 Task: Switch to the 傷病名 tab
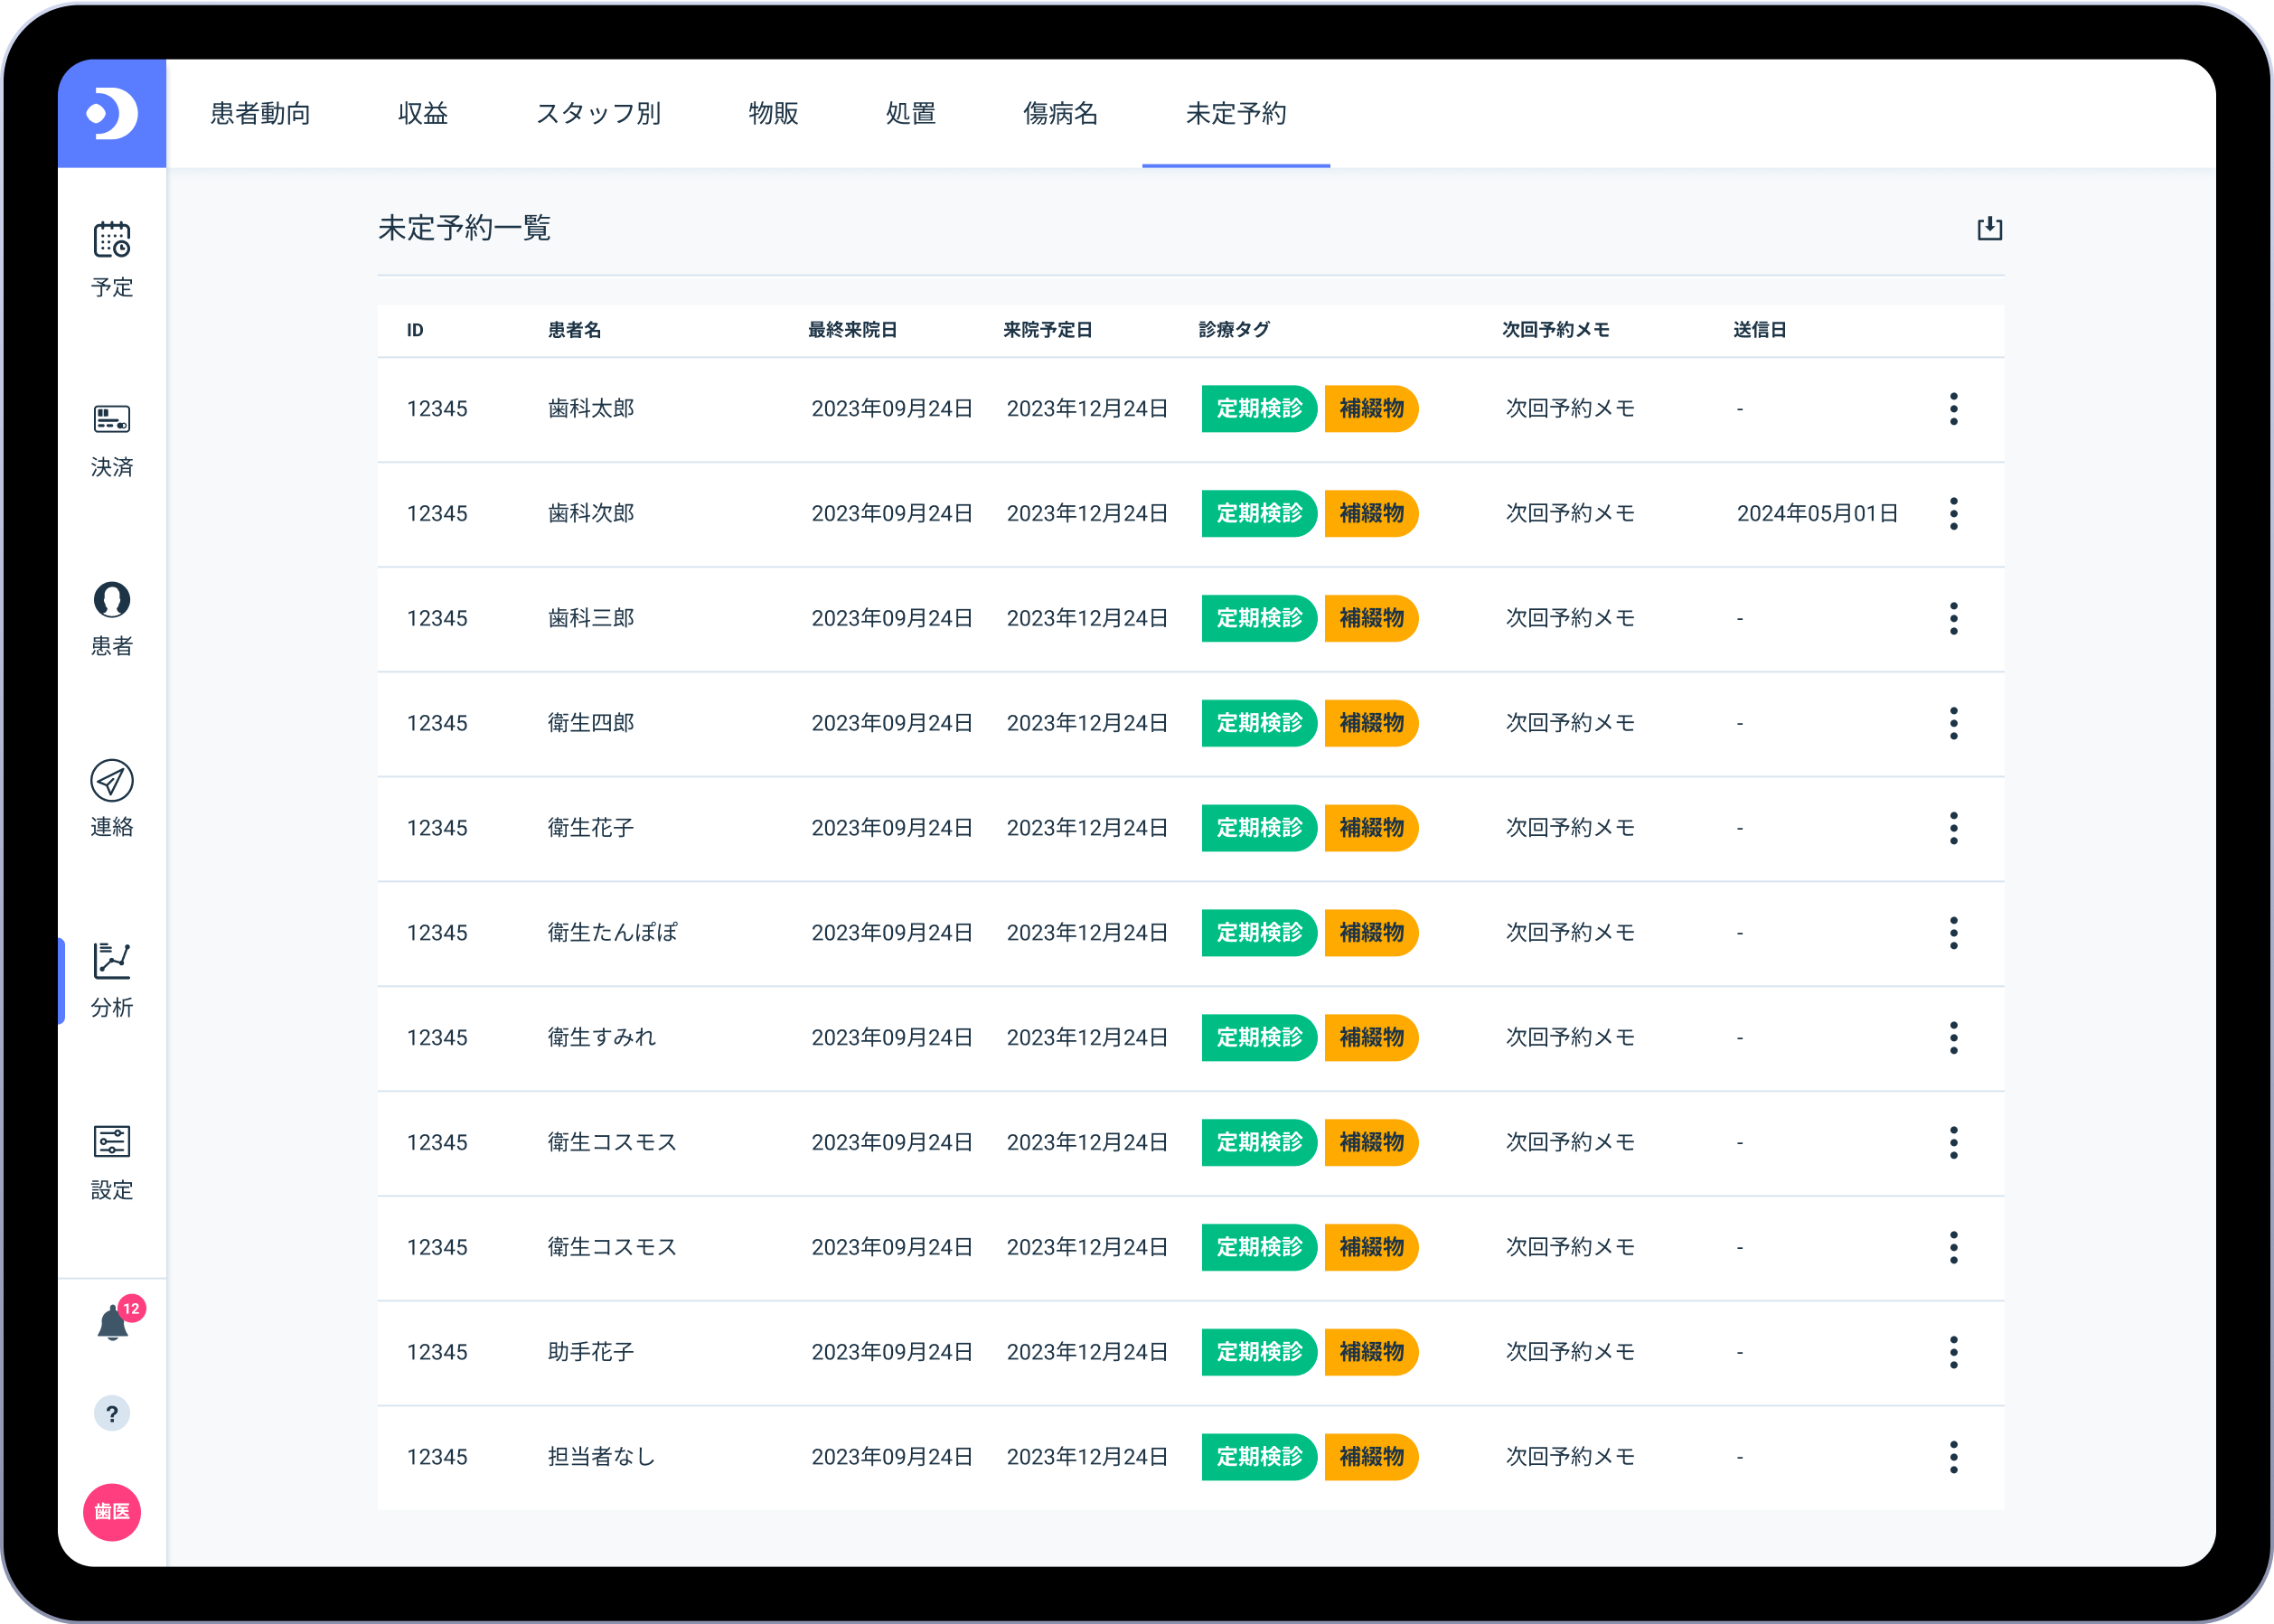(x=1060, y=114)
